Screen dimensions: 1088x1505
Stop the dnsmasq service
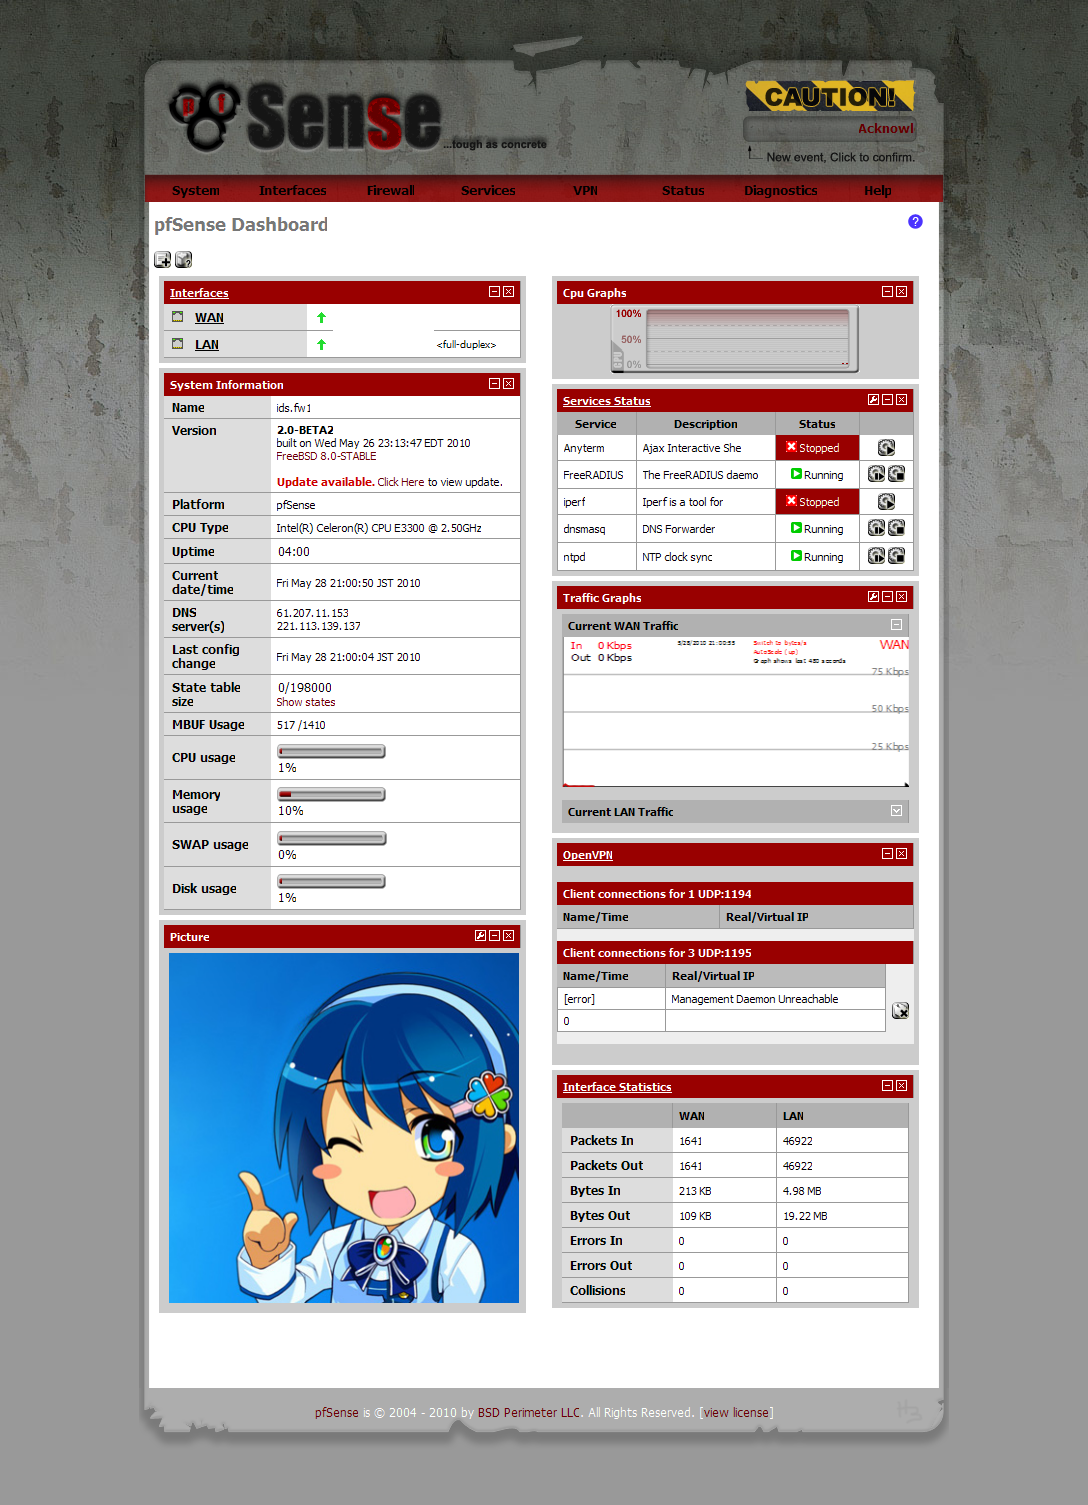pos(896,528)
